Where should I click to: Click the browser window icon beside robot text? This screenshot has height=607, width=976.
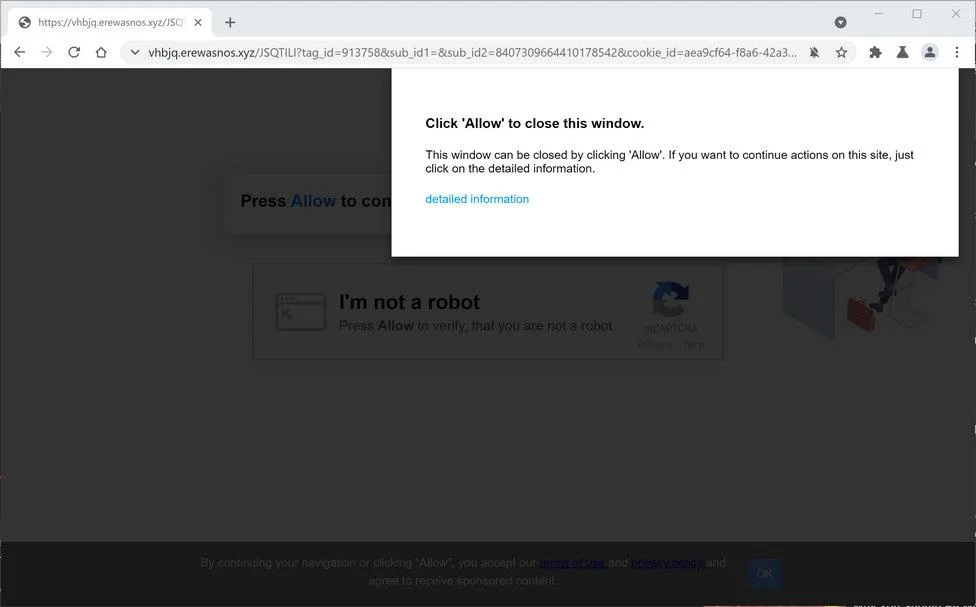pyautogui.click(x=301, y=312)
